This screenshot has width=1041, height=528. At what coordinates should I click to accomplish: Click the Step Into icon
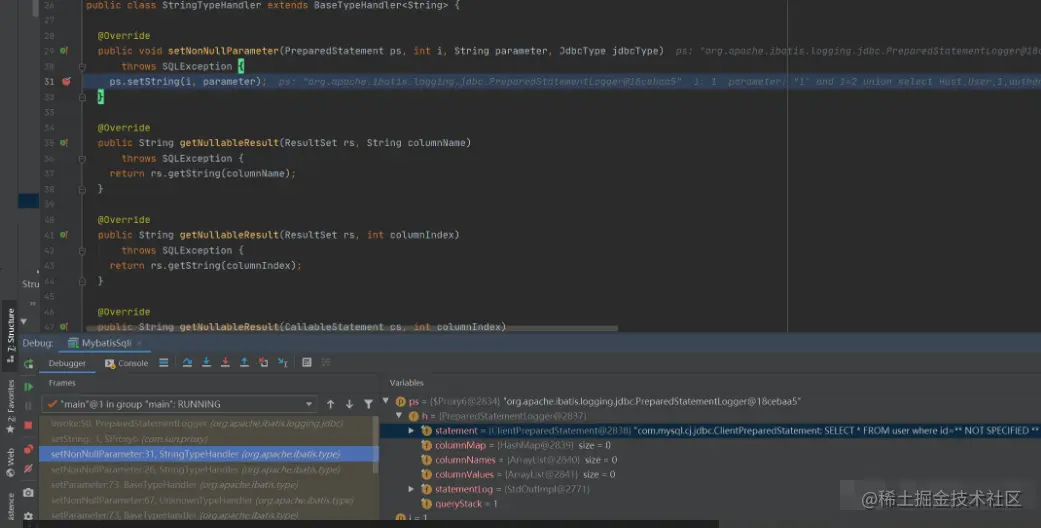[x=206, y=363]
